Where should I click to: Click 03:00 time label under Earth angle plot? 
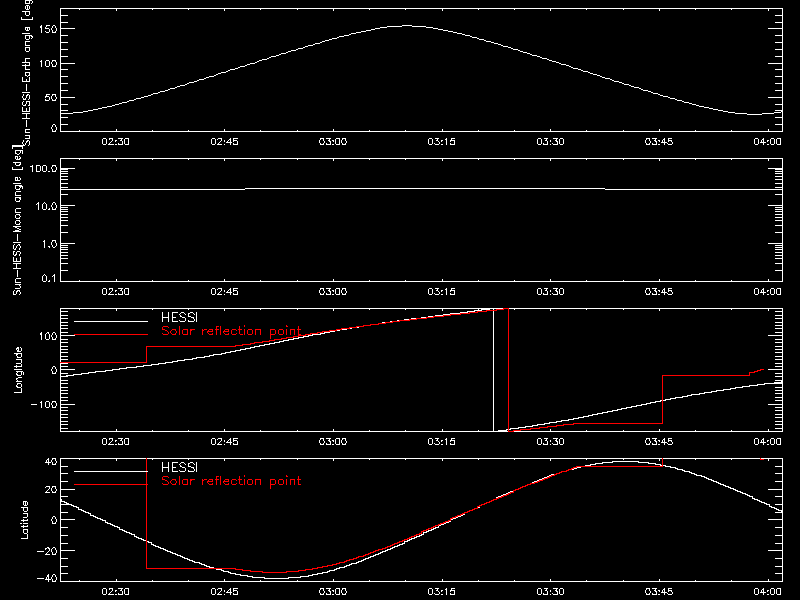tap(333, 142)
